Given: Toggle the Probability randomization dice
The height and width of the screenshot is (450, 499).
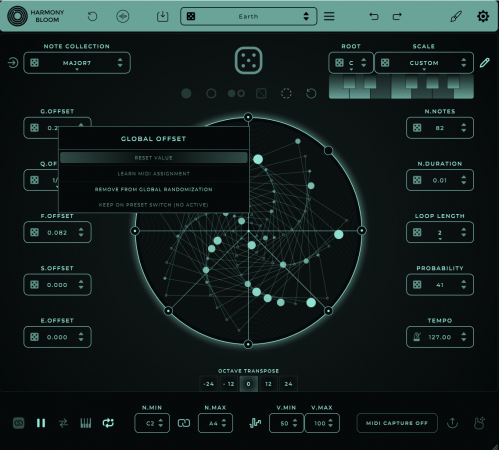Looking at the screenshot, I should tap(417, 285).
